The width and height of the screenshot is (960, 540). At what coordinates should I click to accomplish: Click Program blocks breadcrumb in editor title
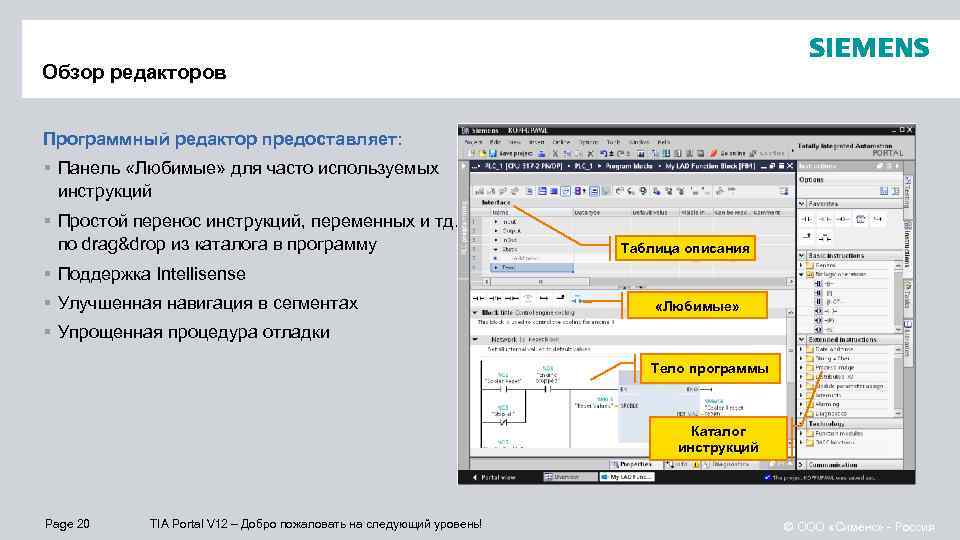tap(629, 167)
